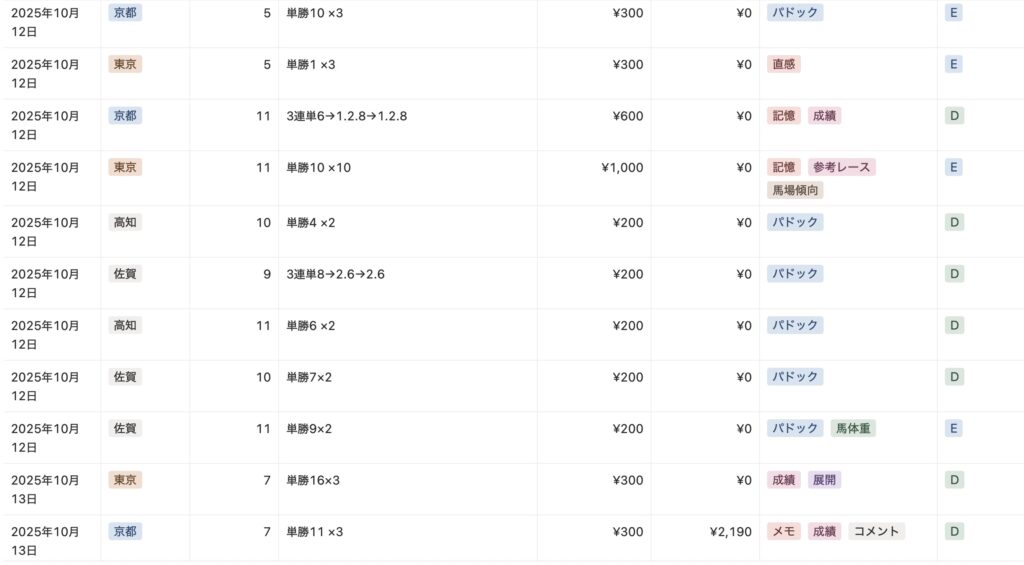Click the 展開 tag
1024x565 pixels.
(825, 480)
